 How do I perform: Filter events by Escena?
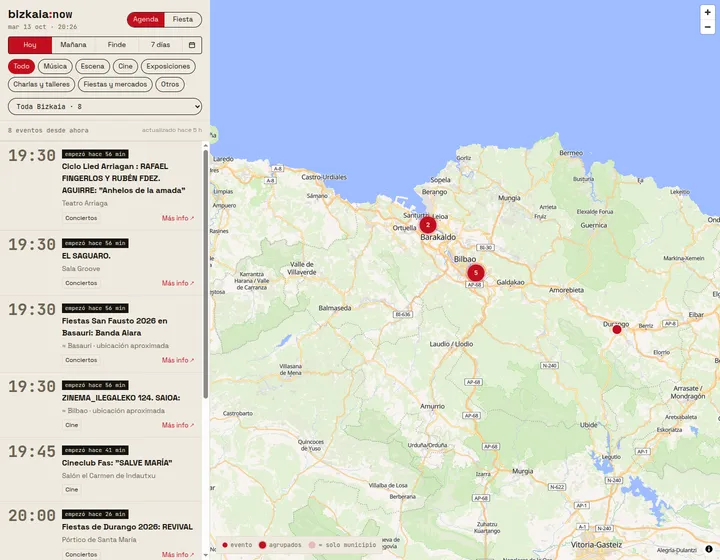pyautogui.click(x=92, y=66)
